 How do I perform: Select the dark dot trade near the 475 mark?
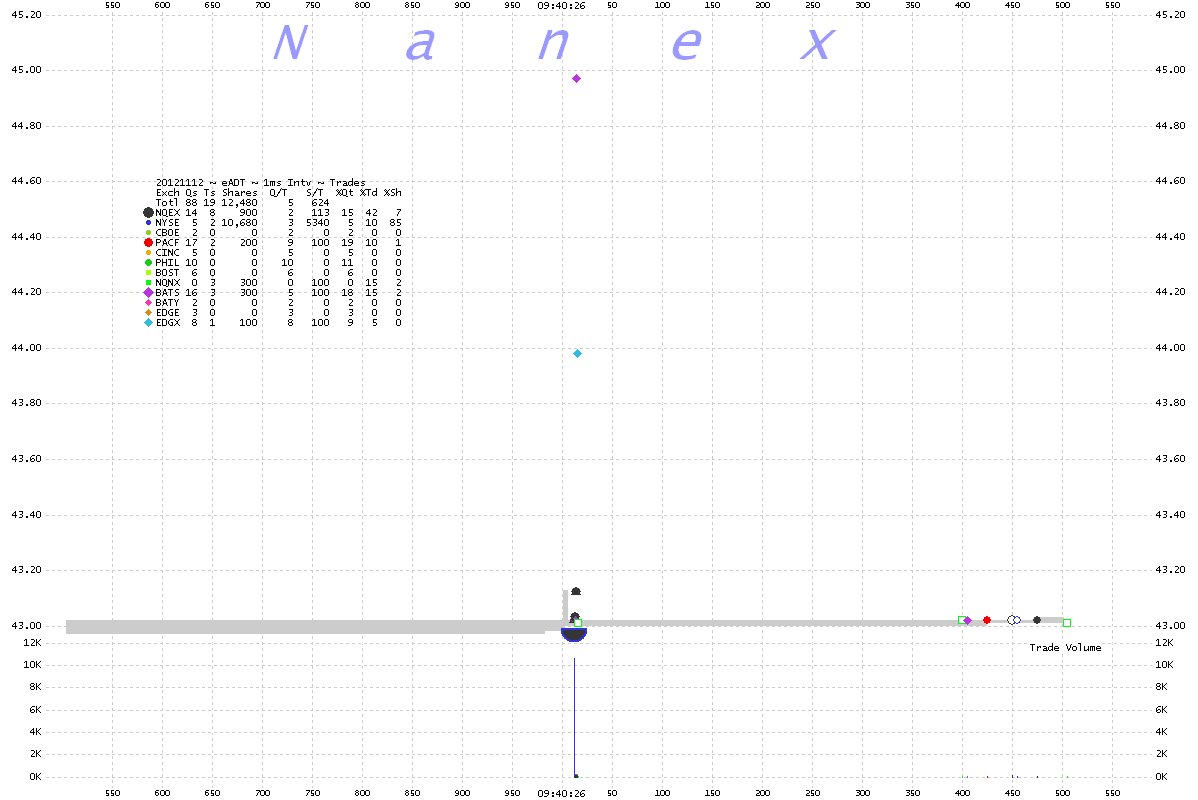coord(1037,620)
